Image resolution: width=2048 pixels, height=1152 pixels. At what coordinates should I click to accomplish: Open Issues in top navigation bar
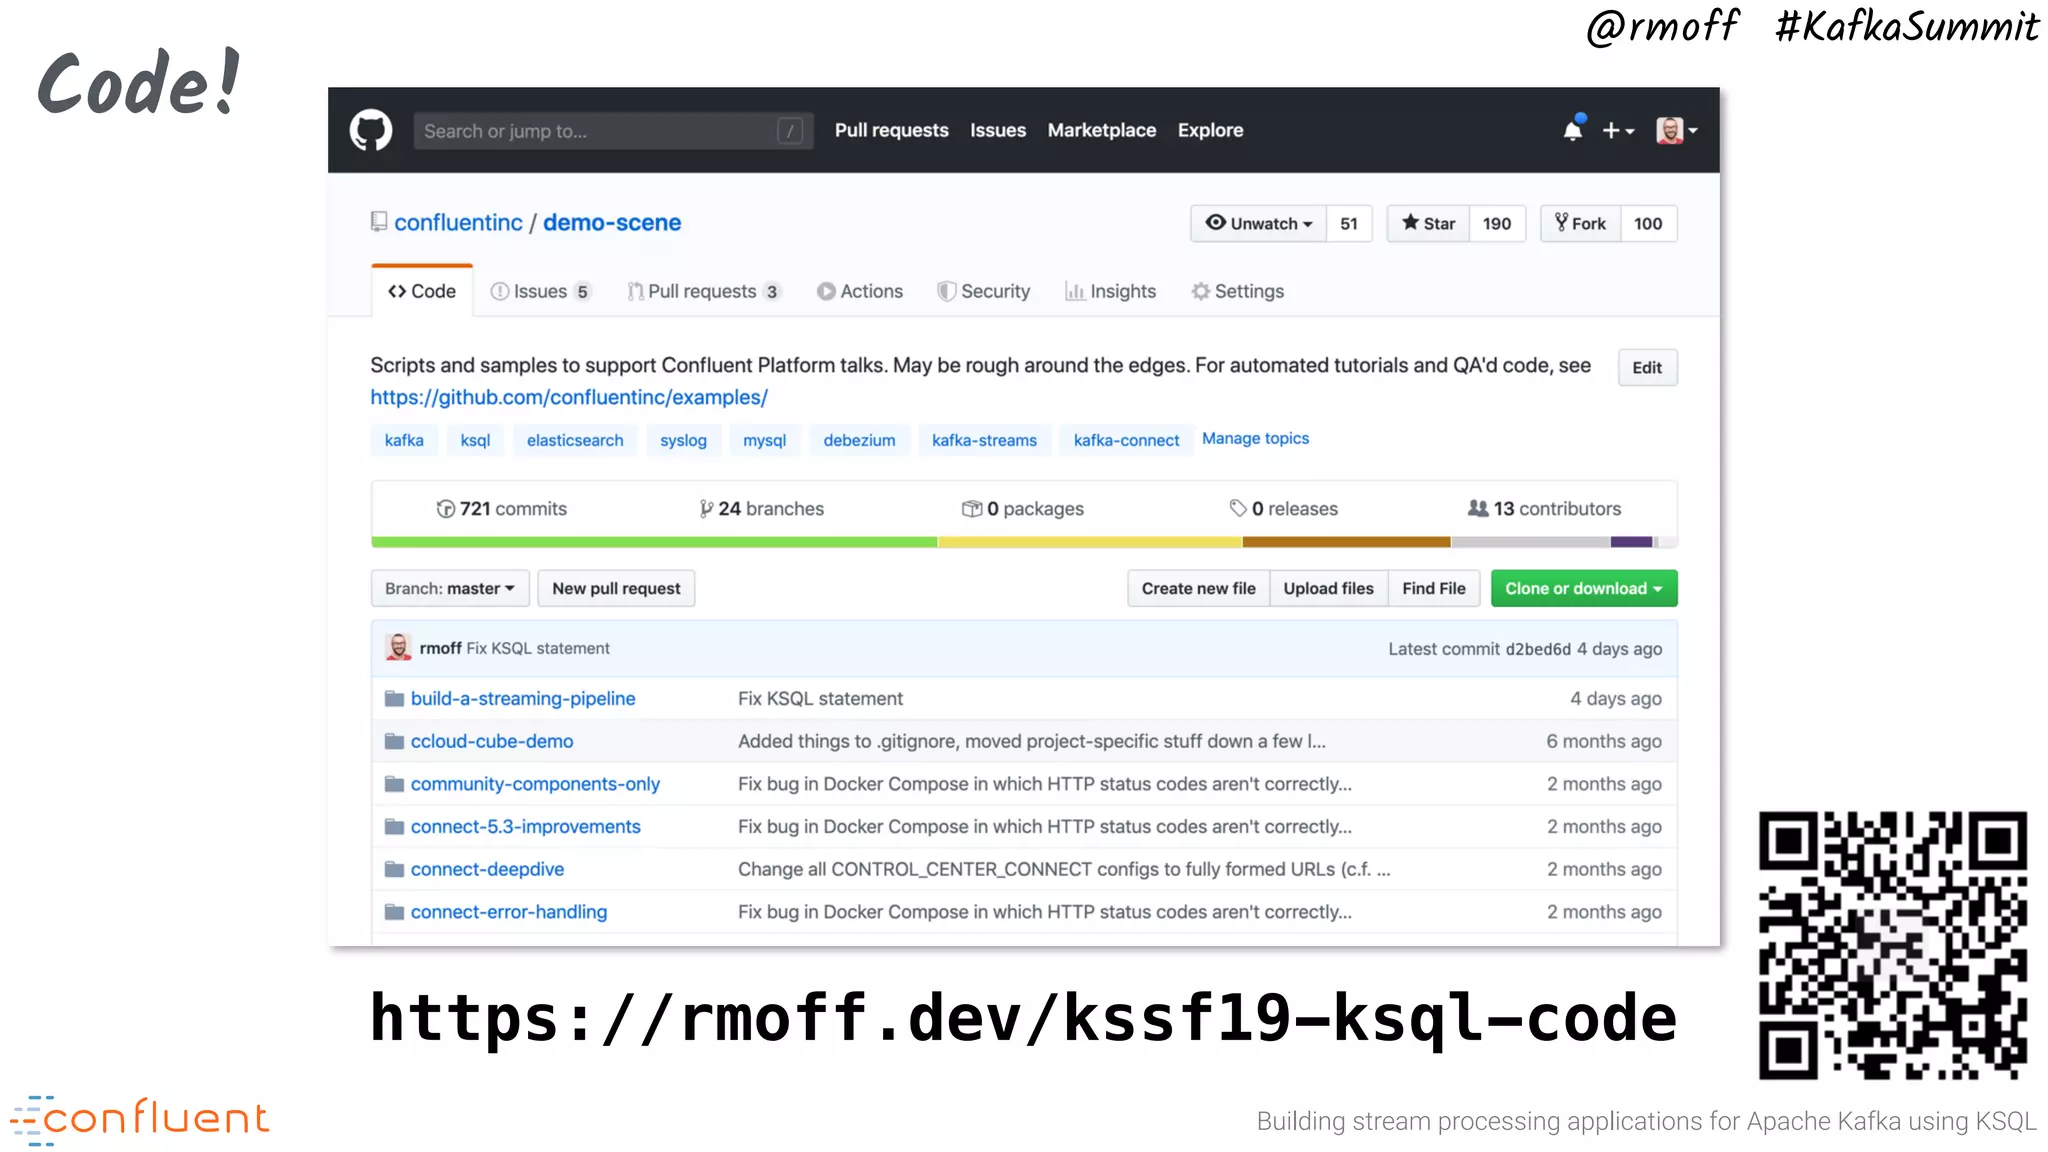pyautogui.click(x=998, y=131)
